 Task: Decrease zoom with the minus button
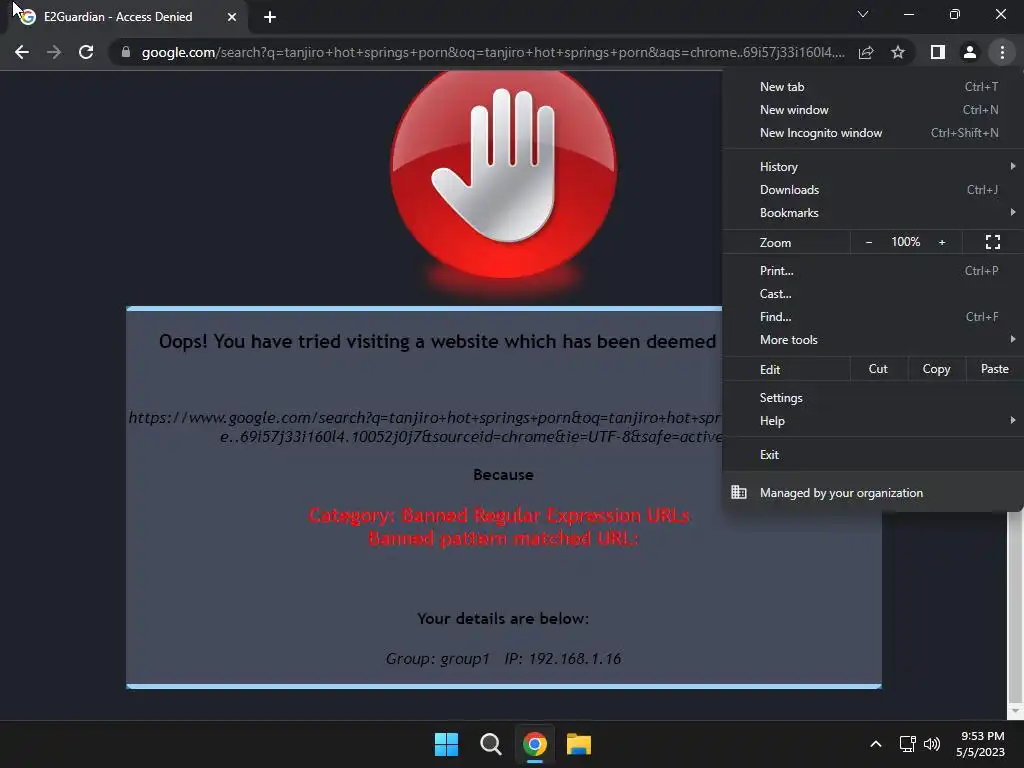click(x=869, y=242)
